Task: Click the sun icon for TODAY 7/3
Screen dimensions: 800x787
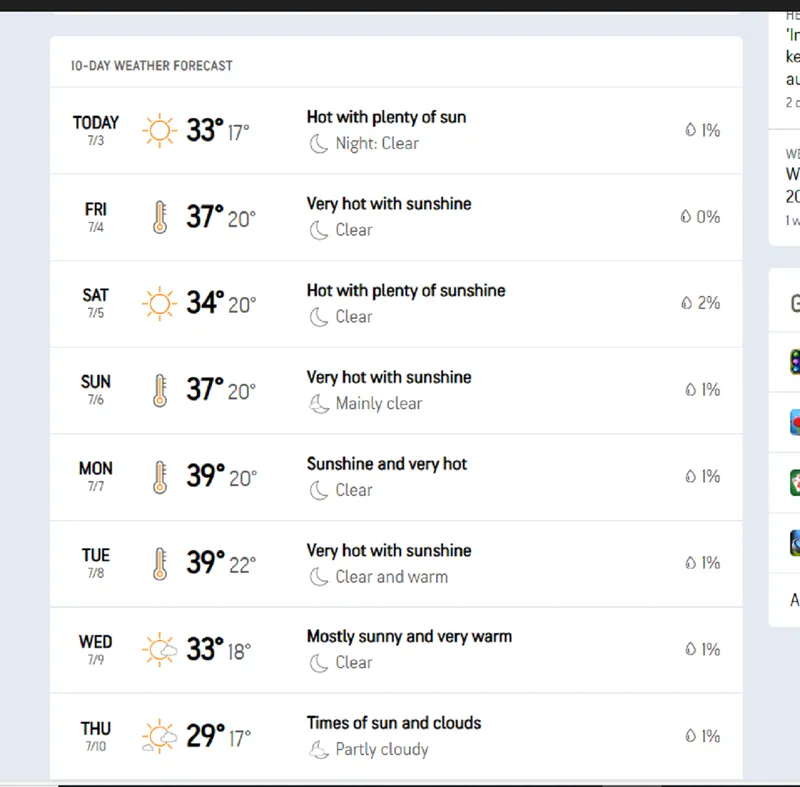Action: click(x=159, y=131)
